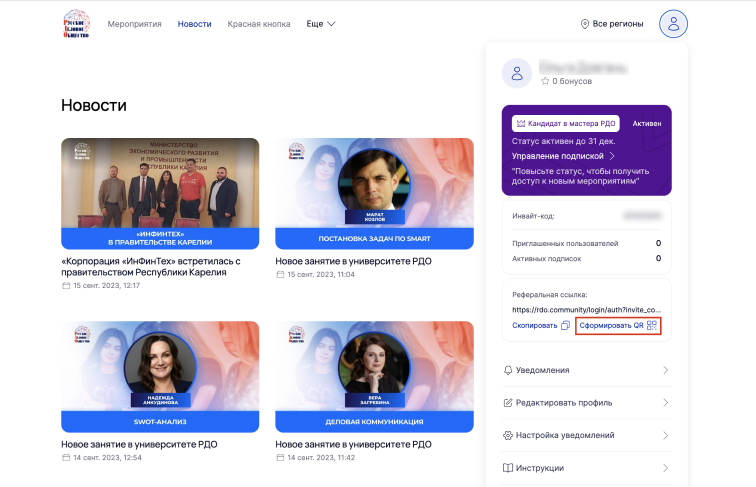Screen dimensions: 756x487
Task: Expand the Еще dropdown menu
Action: 321,23
